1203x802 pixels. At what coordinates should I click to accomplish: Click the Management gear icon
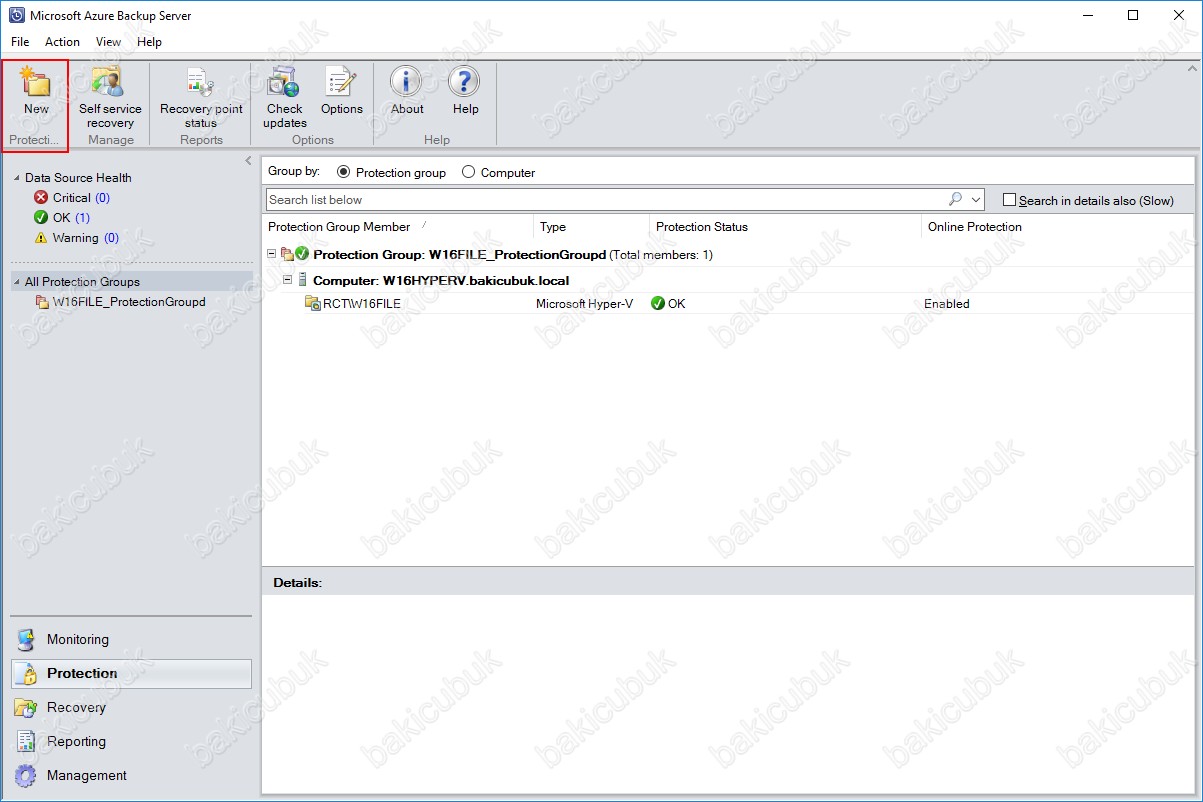[x=26, y=775]
